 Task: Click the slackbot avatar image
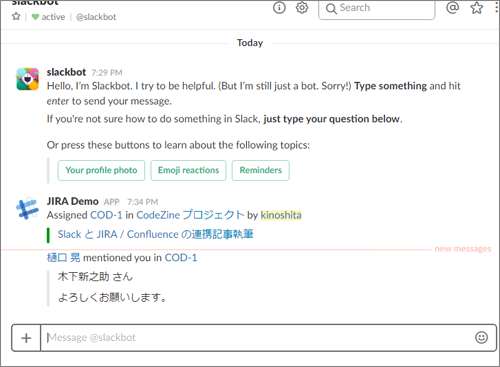pyautogui.click(x=28, y=79)
